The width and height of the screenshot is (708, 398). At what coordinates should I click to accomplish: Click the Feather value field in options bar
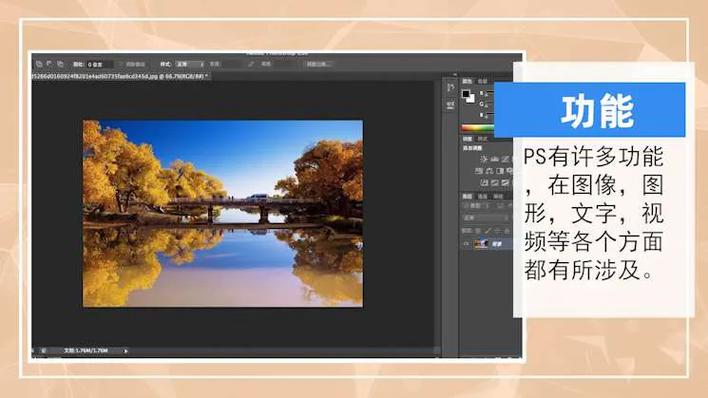pyautogui.click(x=100, y=64)
